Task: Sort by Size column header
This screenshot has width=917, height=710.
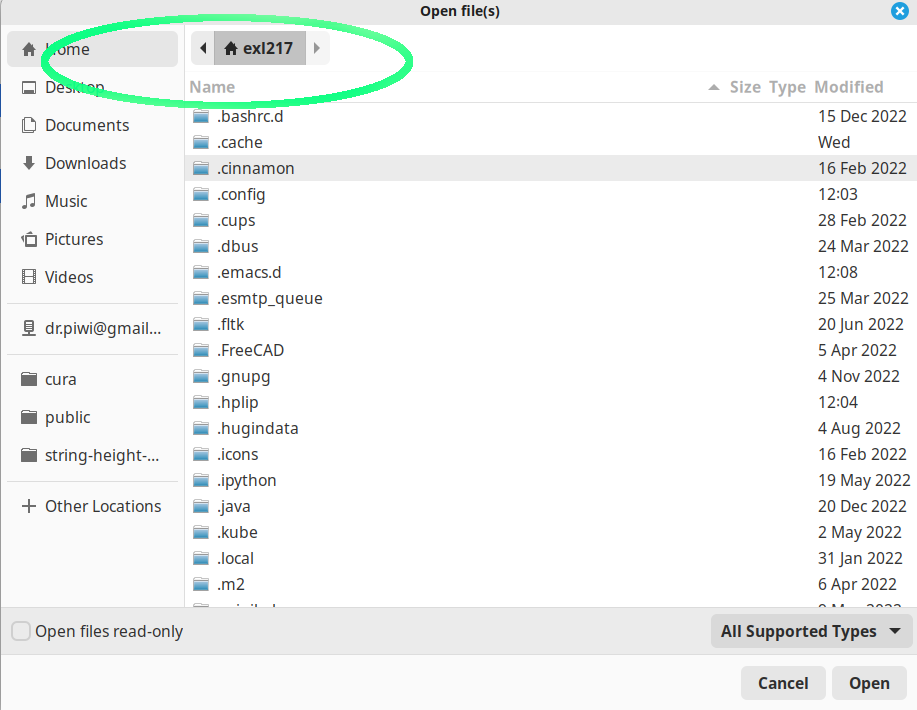Action: (745, 87)
